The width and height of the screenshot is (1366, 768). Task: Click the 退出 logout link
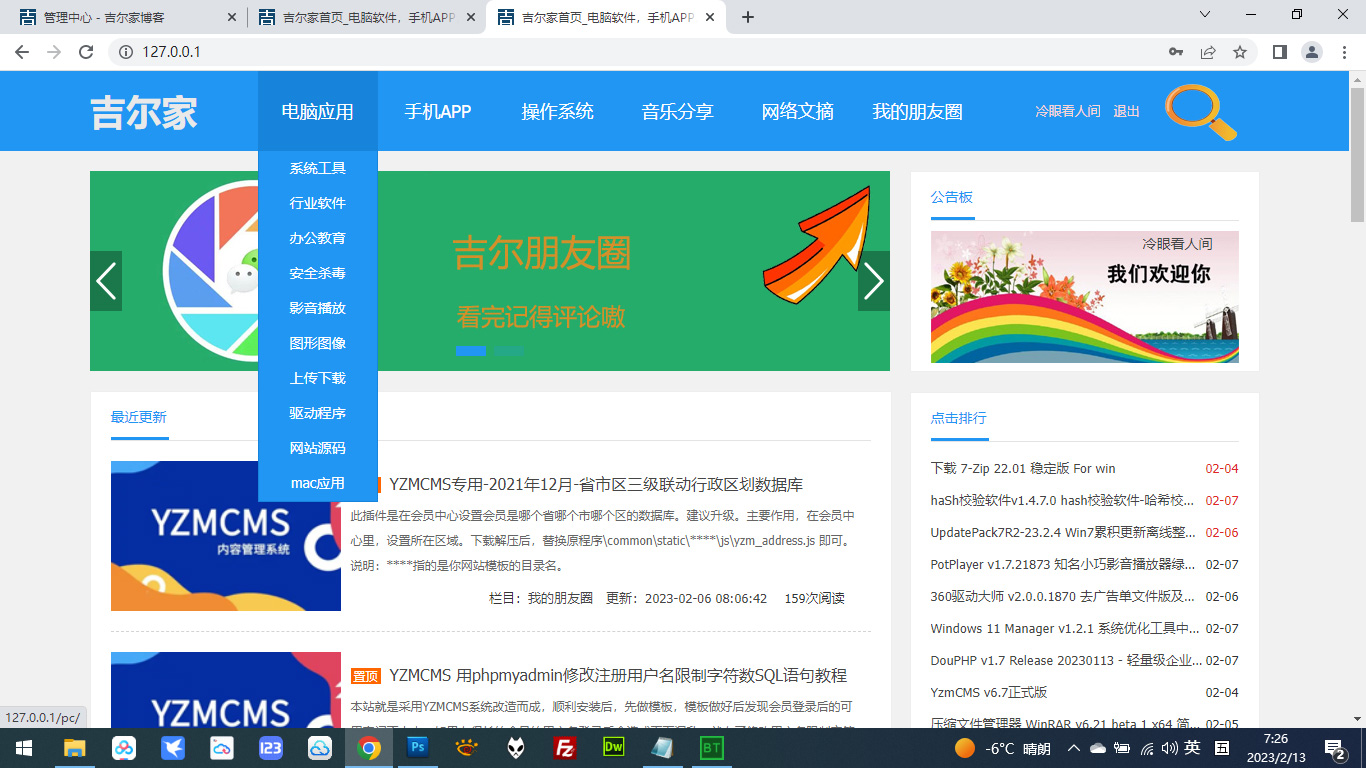coord(1126,111)
